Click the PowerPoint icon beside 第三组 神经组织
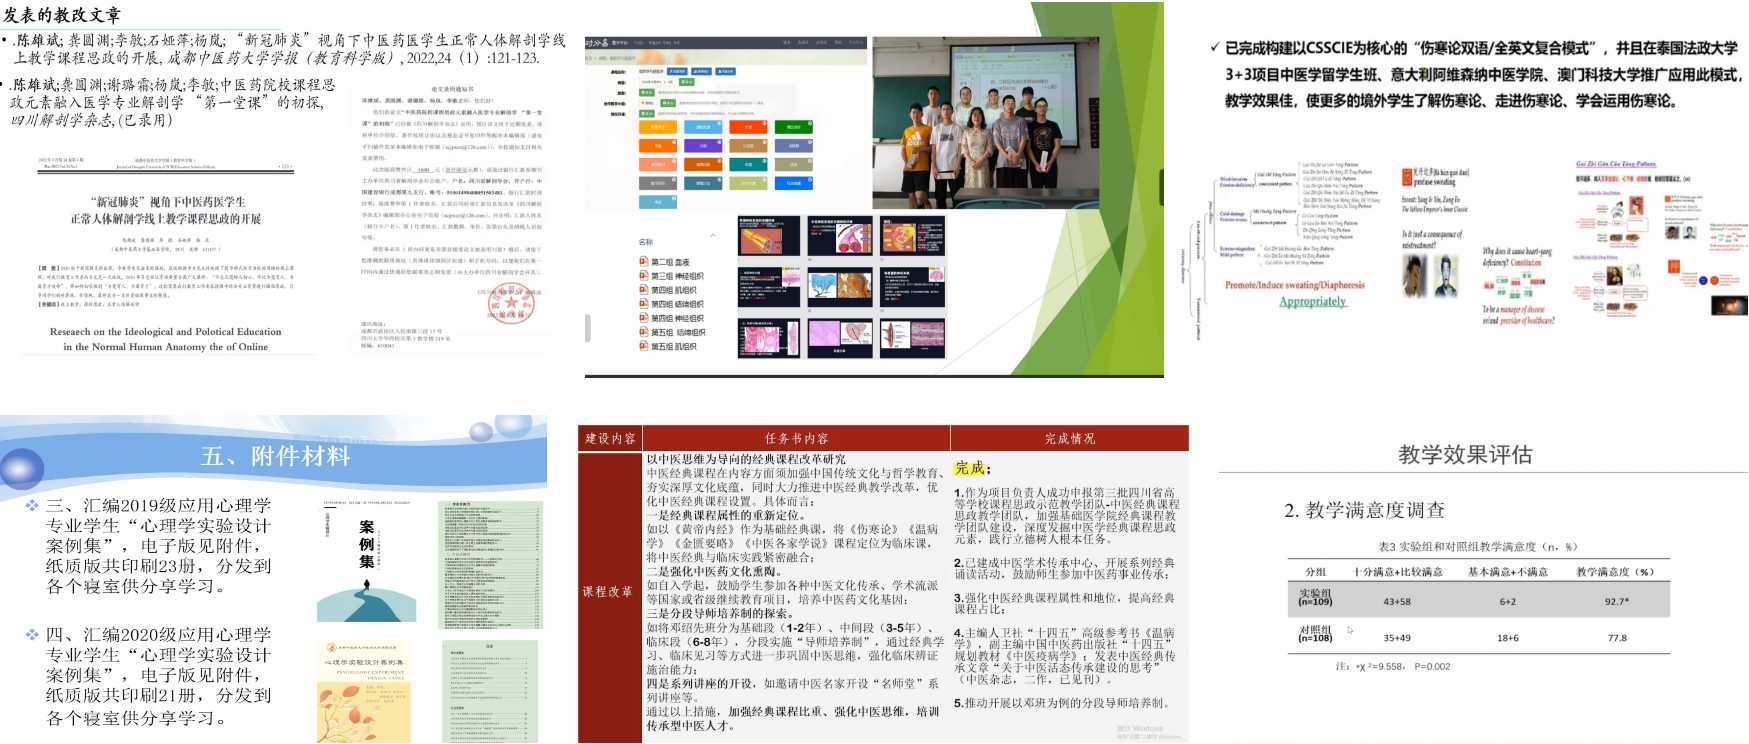The width and height of the screenshot is (1749, 744). 643,276
